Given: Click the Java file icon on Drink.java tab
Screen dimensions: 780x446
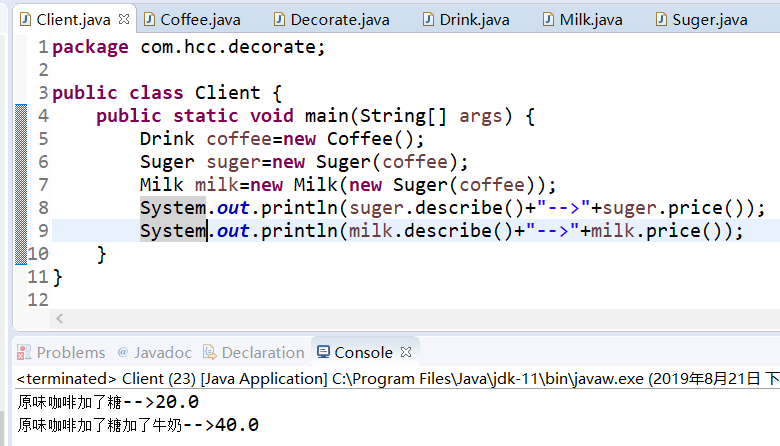Looking at the screenshot, I should pos(428,19).
